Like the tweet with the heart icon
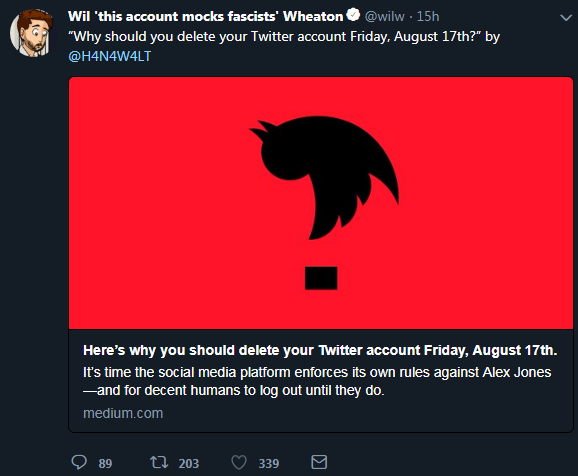Viewport: 578px width, 476px height. click(x=239, y=462)
